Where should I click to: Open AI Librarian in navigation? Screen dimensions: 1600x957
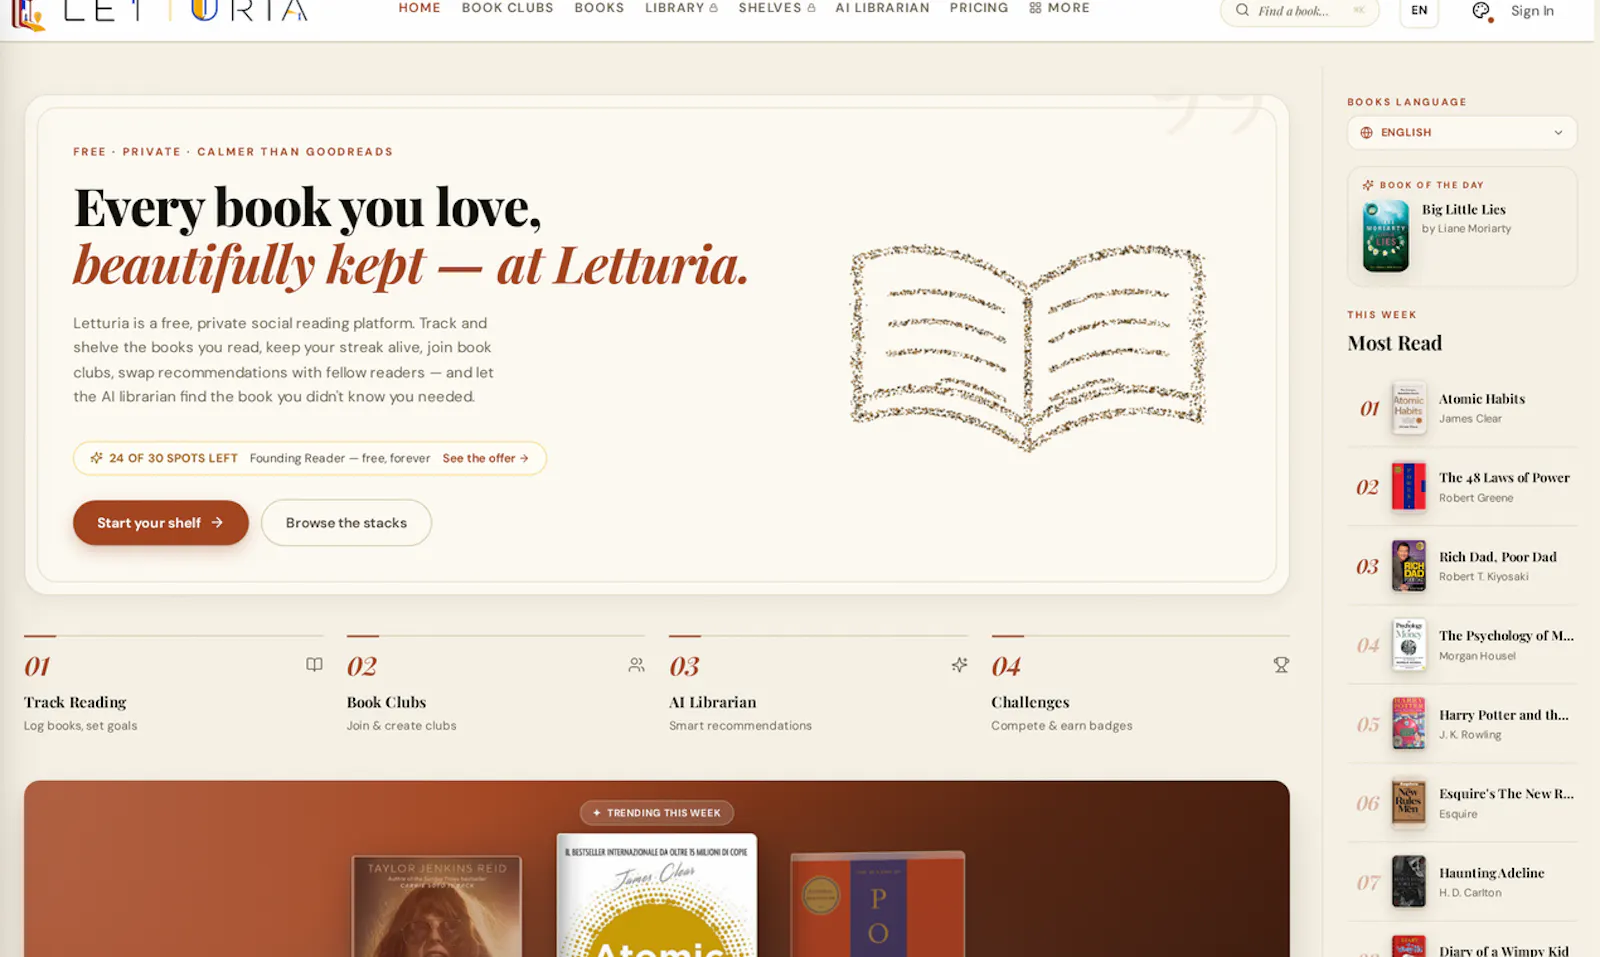[x=882, y=8]
